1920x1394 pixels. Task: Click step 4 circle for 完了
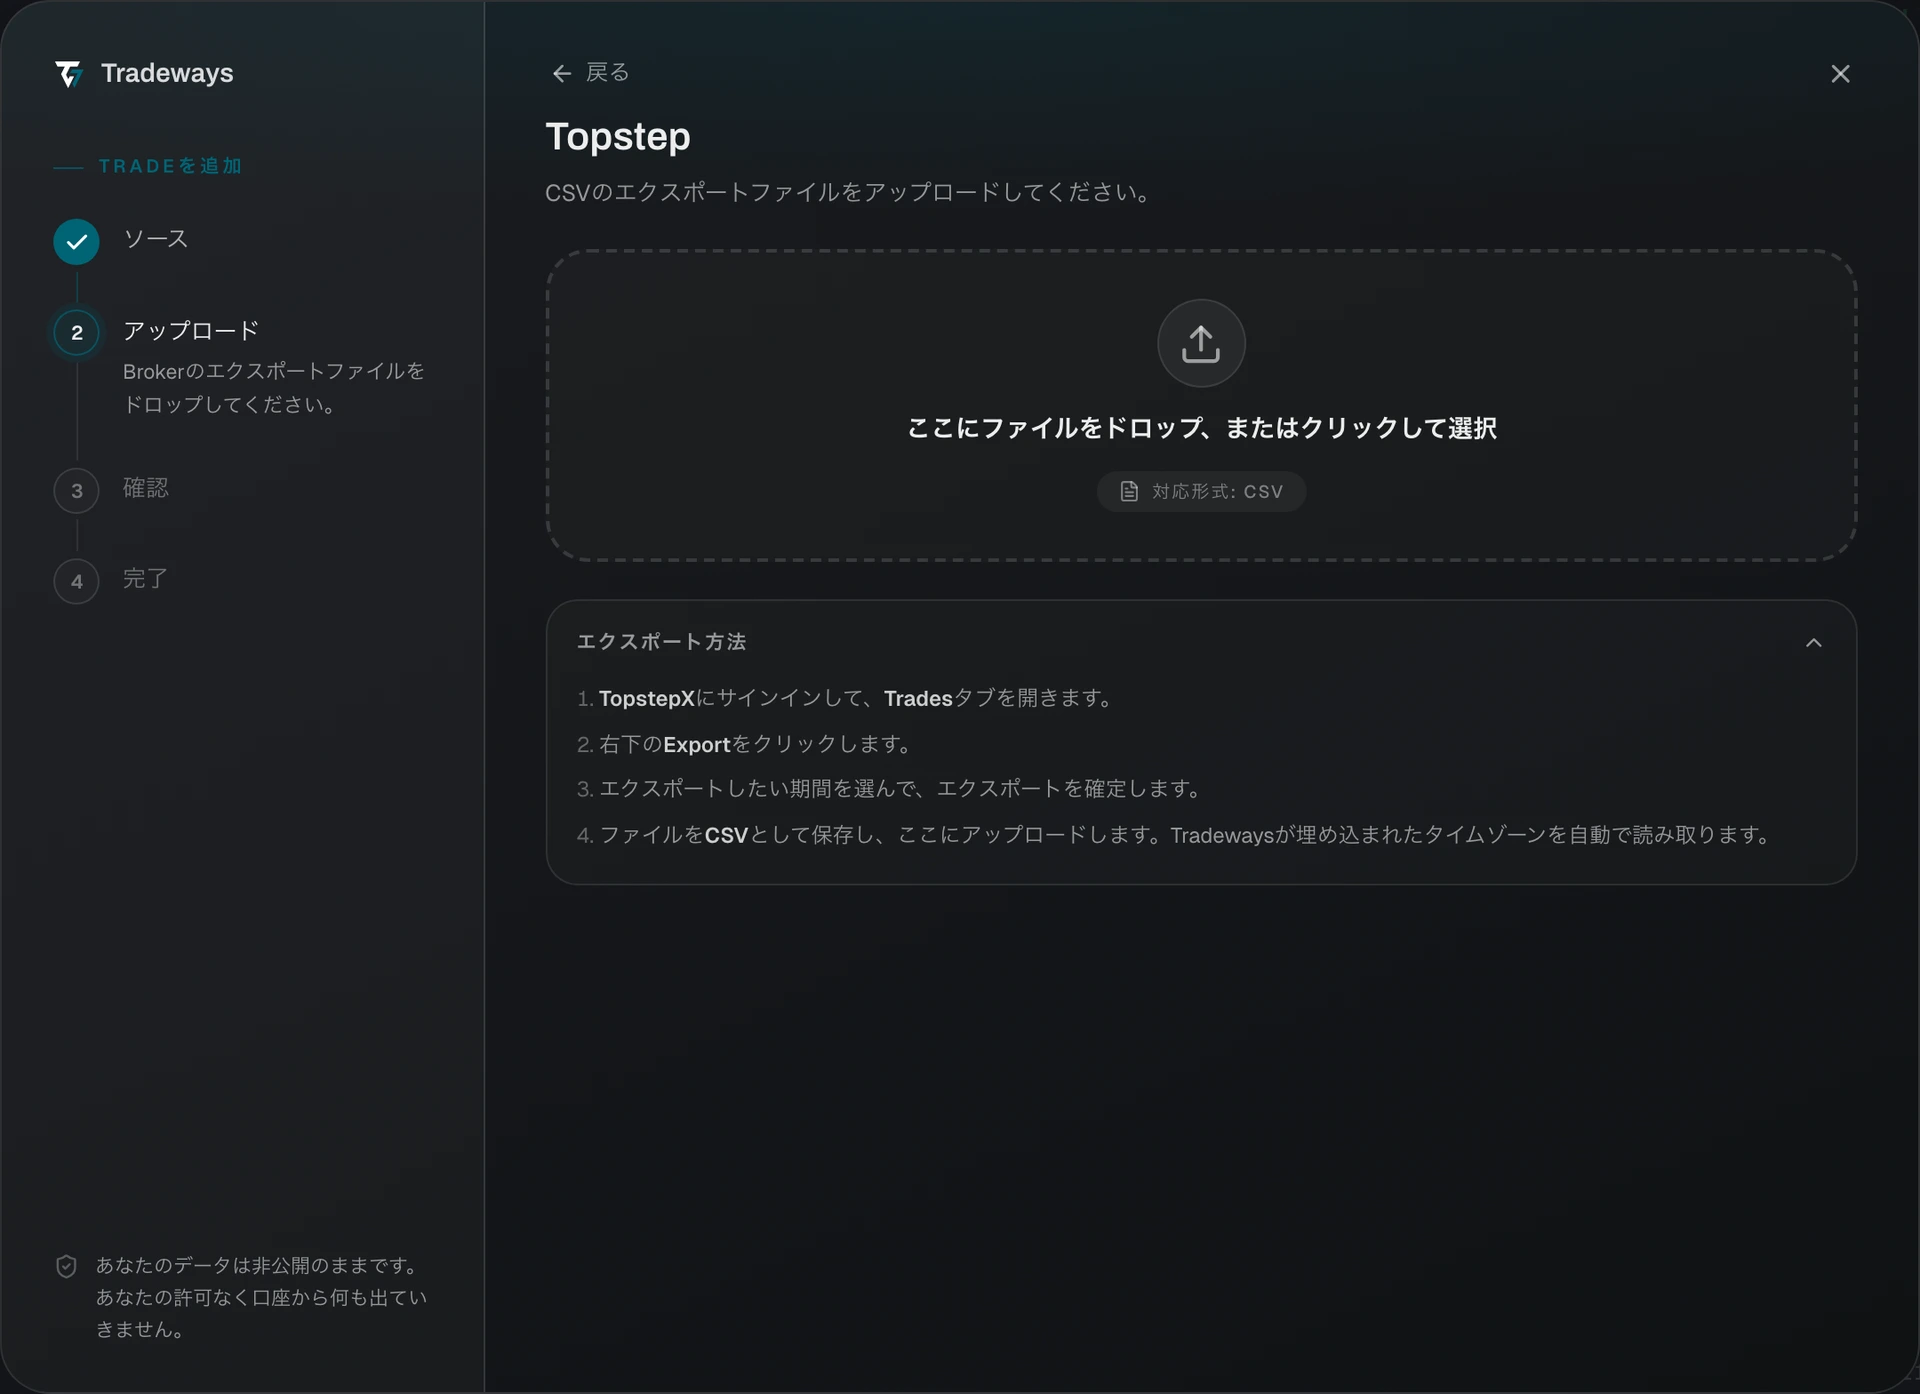pyautogui.click(x=76, y=582)
